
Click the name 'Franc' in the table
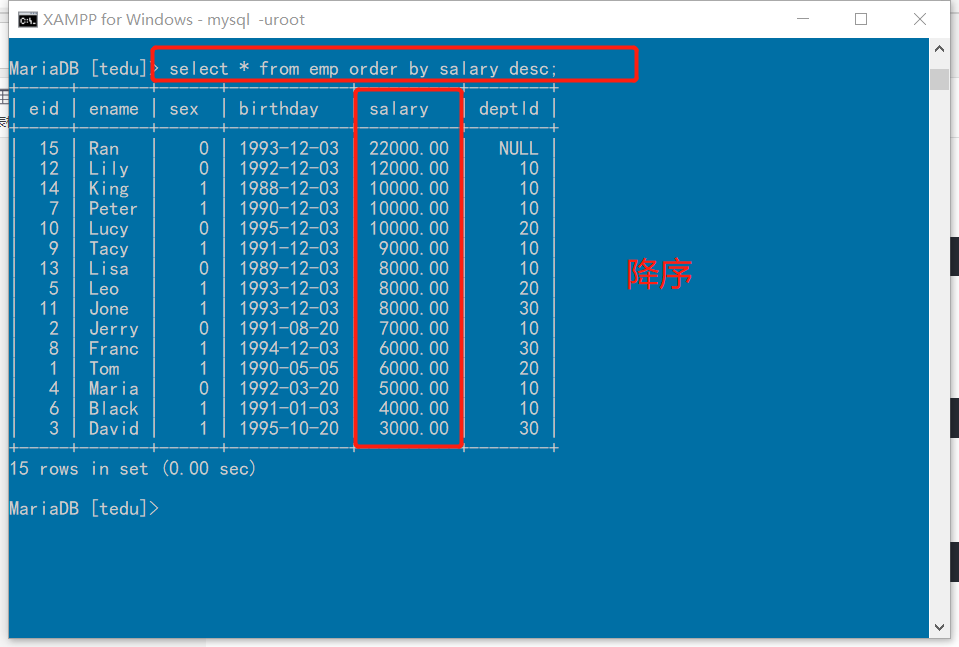pos(114,349)
